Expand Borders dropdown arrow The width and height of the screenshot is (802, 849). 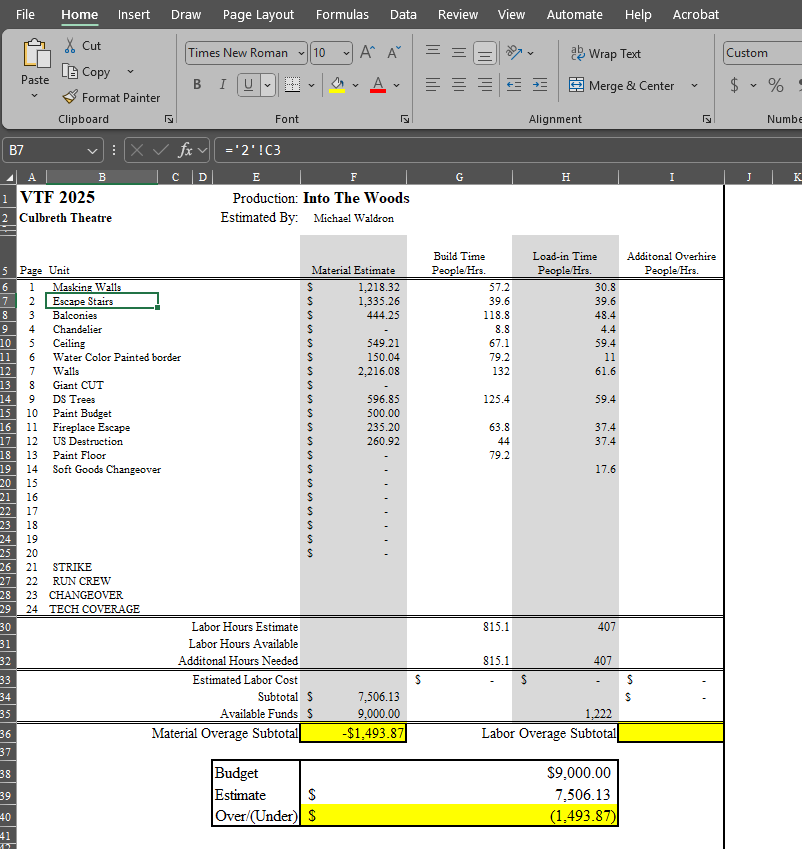coord(311,85)
